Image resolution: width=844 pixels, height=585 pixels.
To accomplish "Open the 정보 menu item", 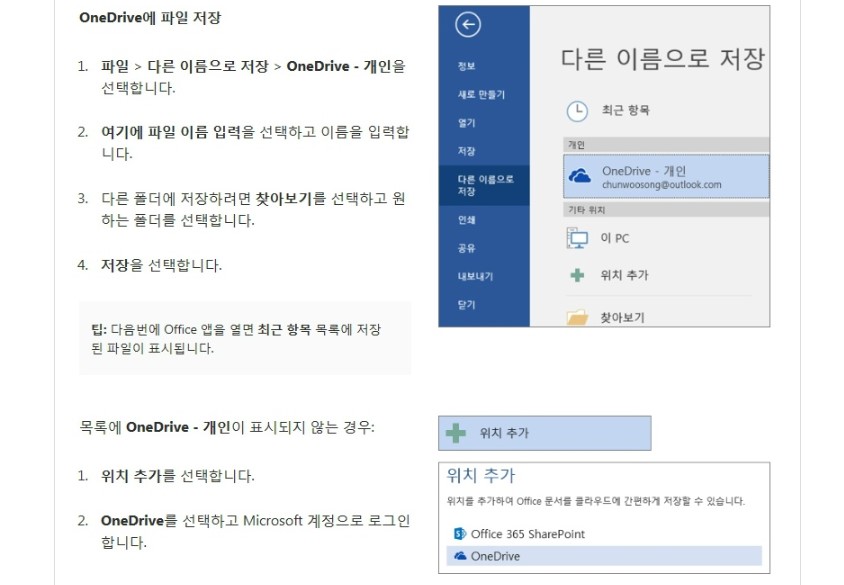I will pos(466,66).
